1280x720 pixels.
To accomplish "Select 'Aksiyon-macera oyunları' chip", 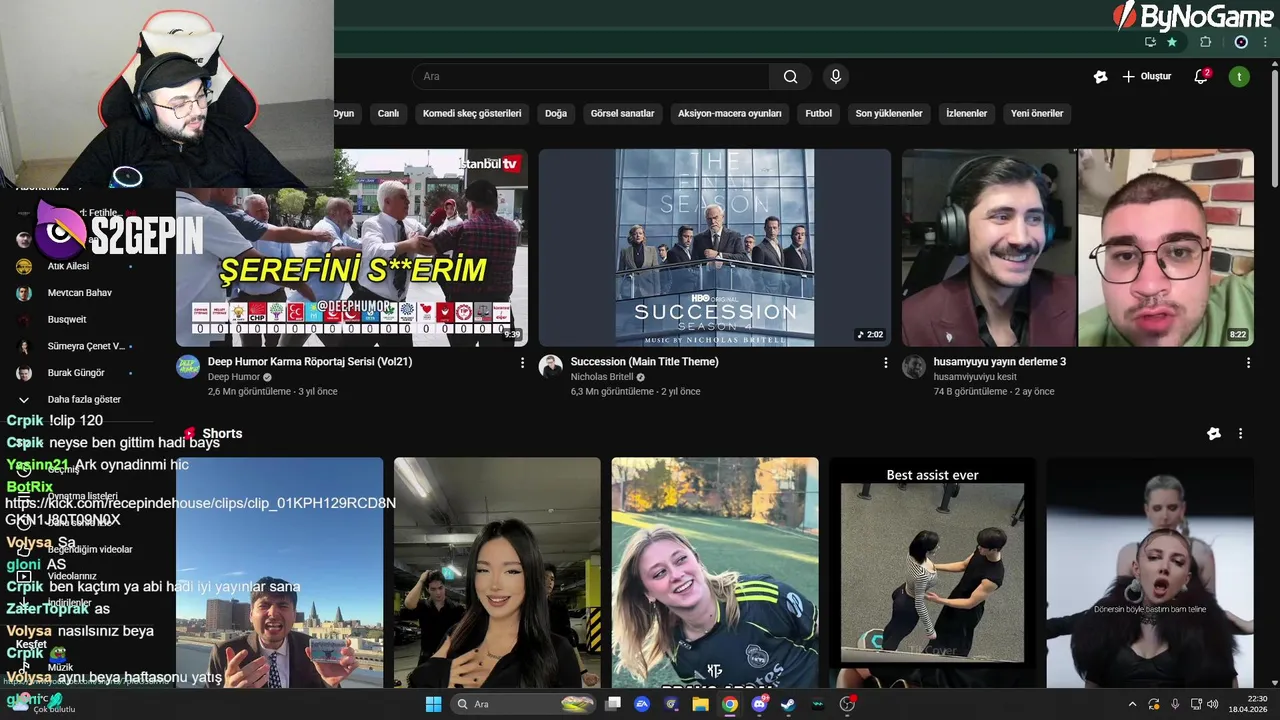I will 730,114.
